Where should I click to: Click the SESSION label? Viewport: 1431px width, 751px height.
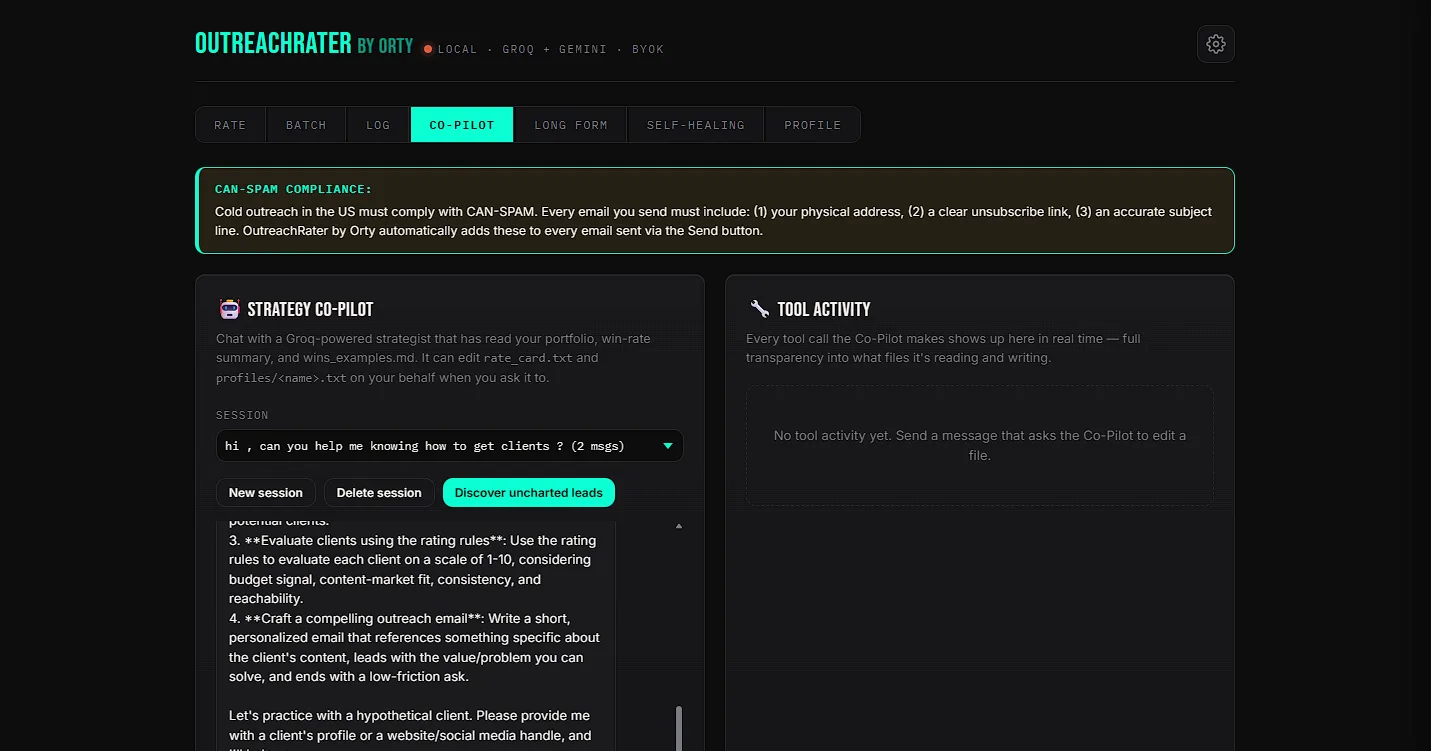(242, 415)
